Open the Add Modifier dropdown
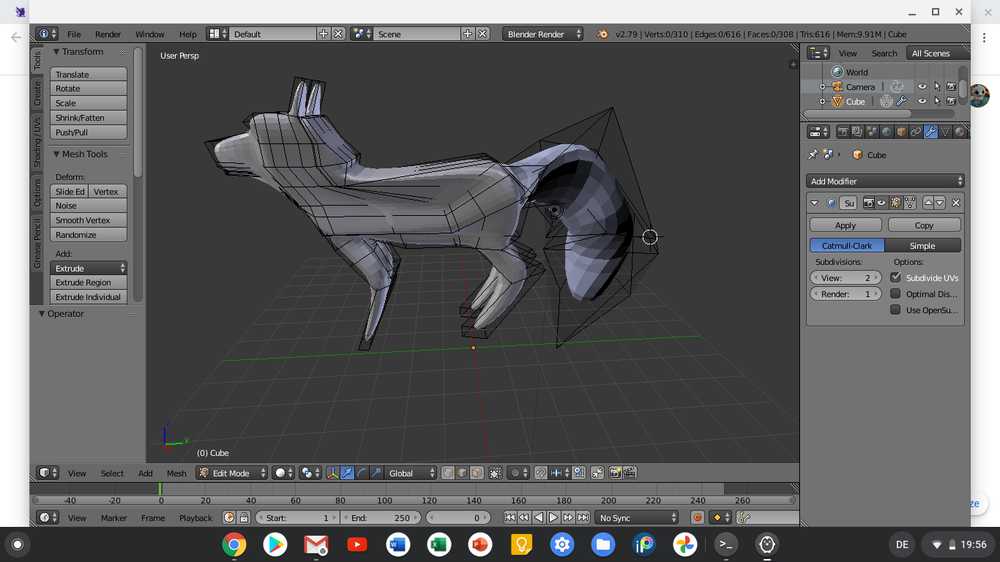Image resolution: width=1000 pixels, height=562 pixels. 885,181
